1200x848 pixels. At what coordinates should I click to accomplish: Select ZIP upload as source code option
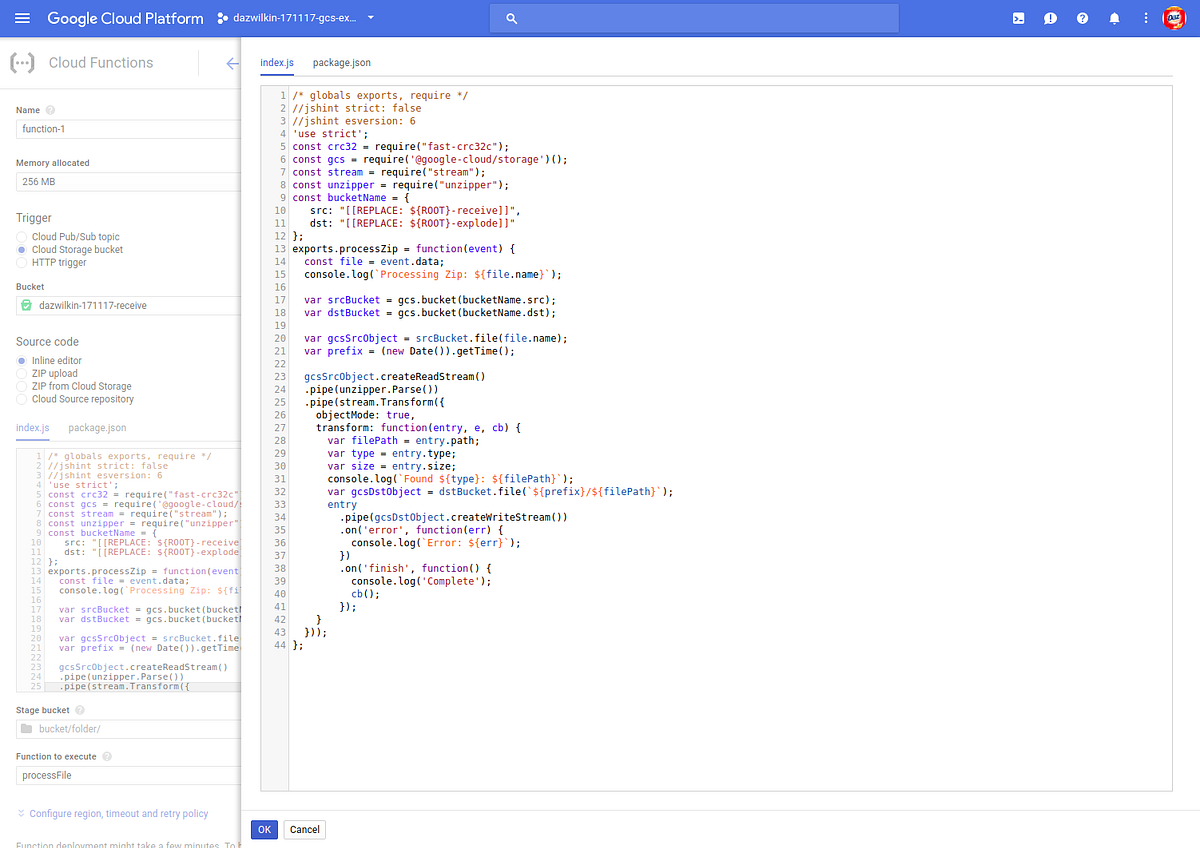pyautogui.click(x=24, y=373)
